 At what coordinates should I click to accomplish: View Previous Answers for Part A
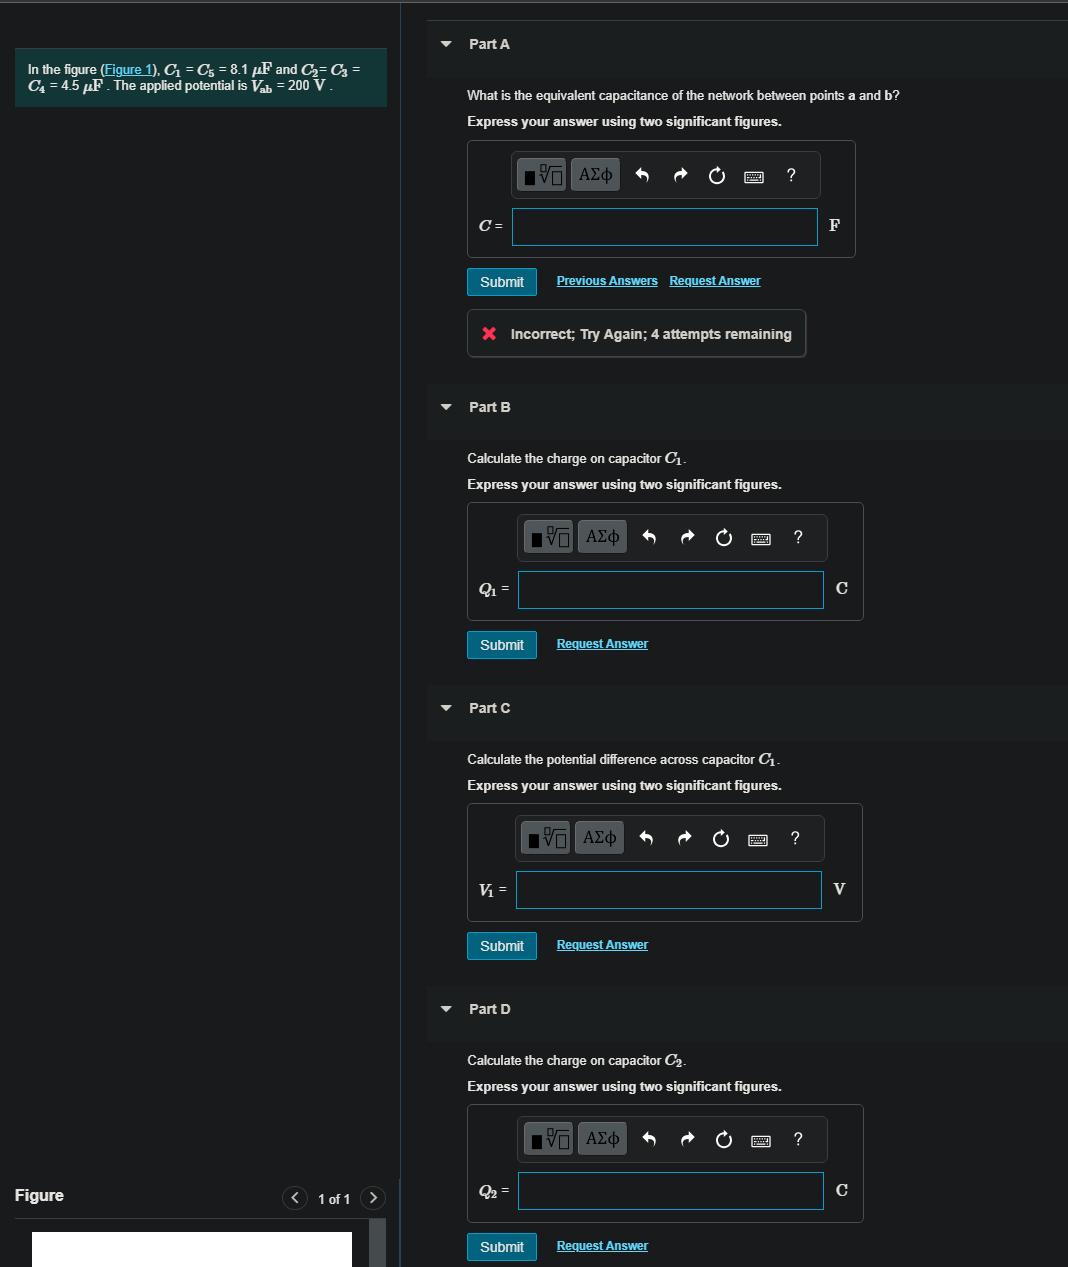click(x=607, y=281)
